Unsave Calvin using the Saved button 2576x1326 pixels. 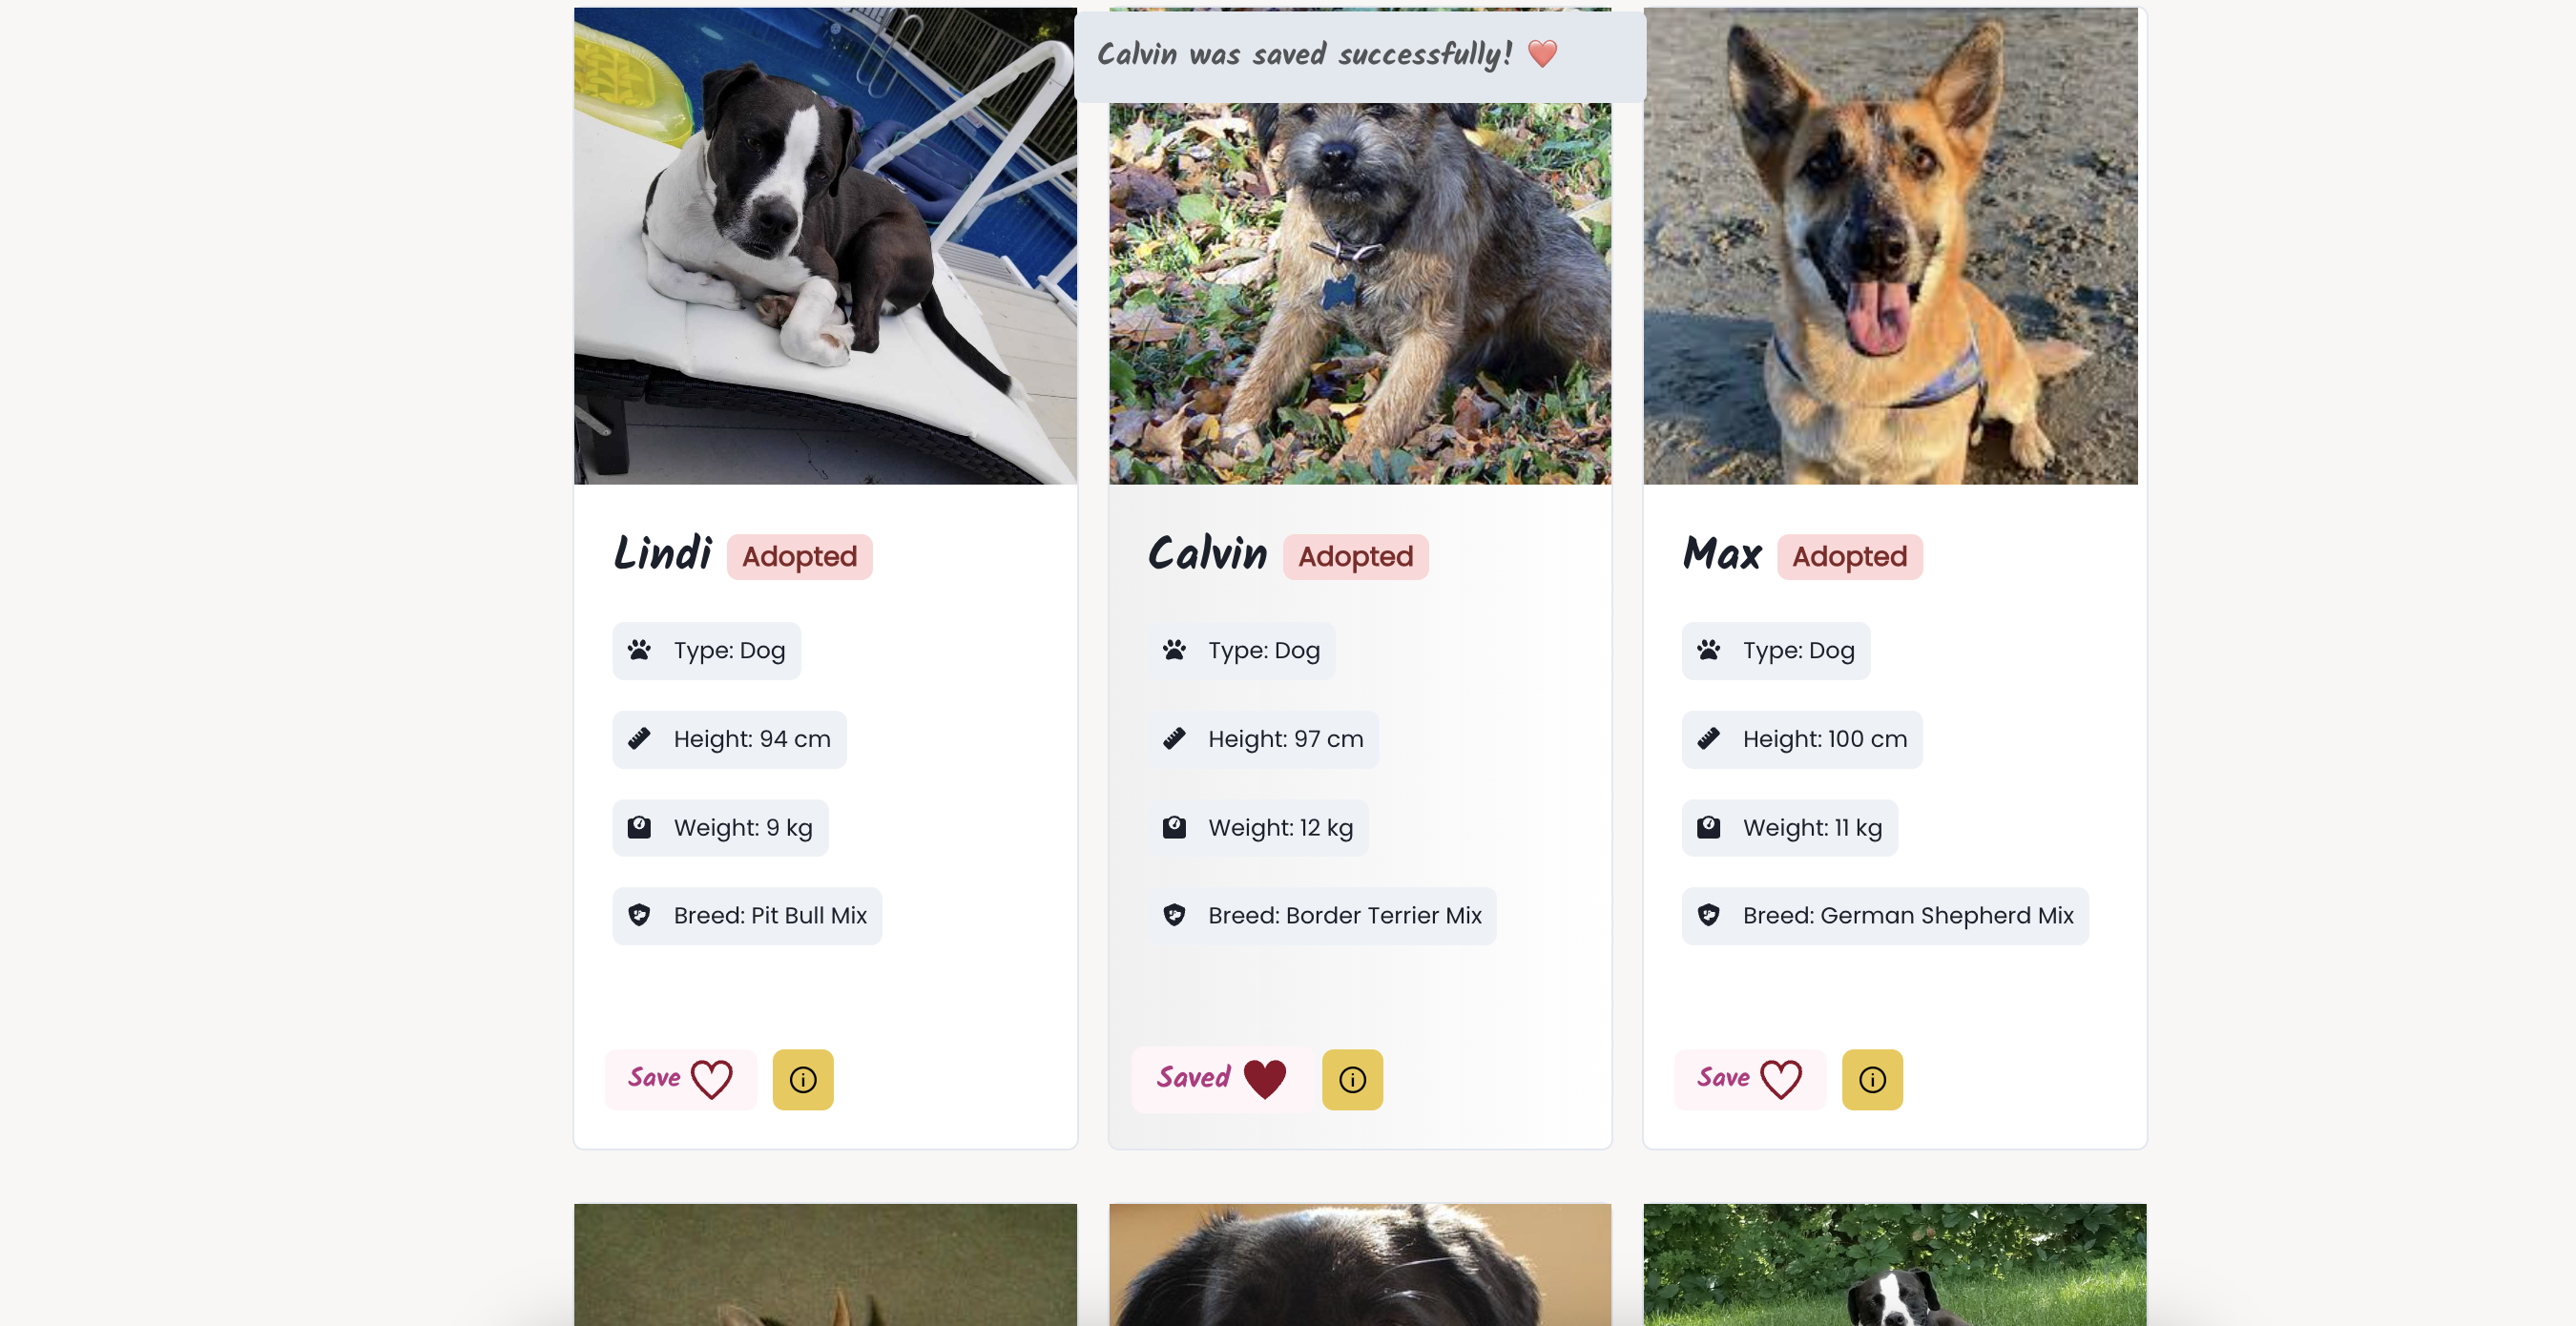click(1221, 1080)
